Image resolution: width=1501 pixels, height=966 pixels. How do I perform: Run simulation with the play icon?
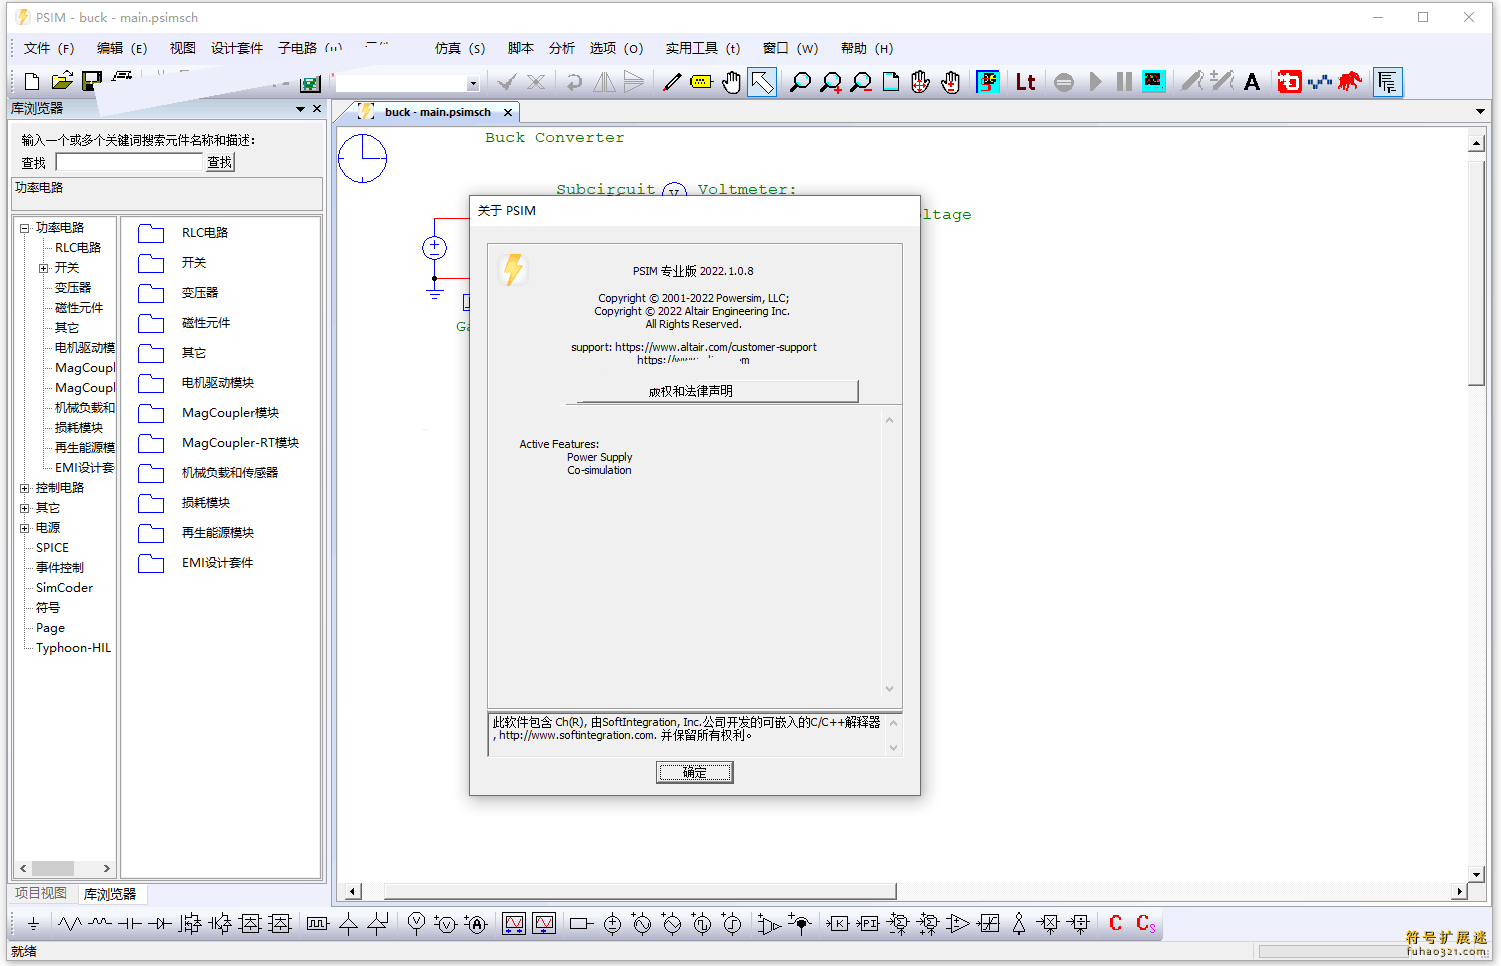coord(1096,82)
